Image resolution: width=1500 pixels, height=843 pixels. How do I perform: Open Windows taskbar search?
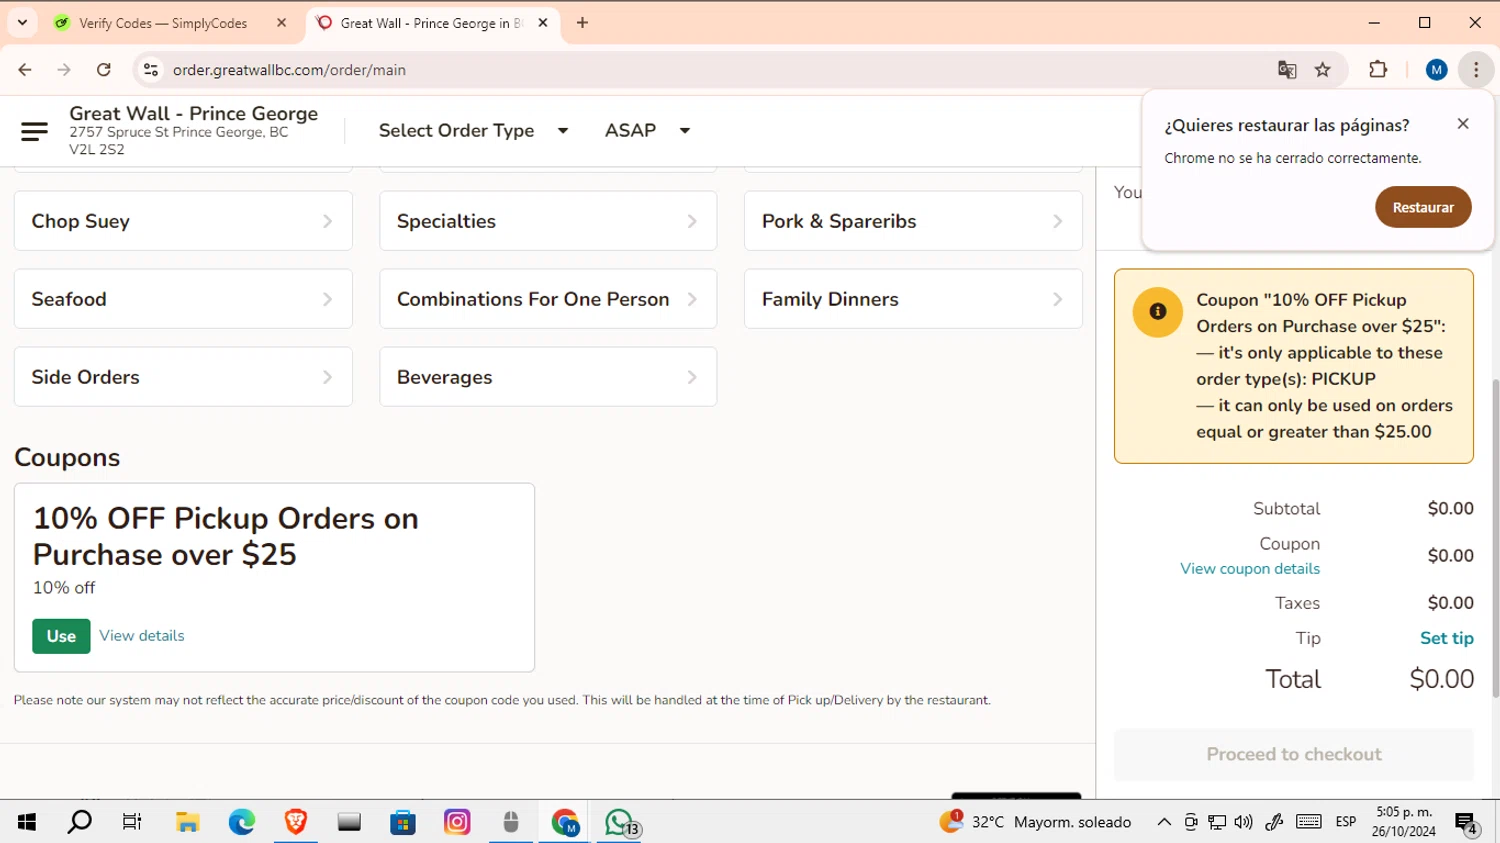pos(79,822)
